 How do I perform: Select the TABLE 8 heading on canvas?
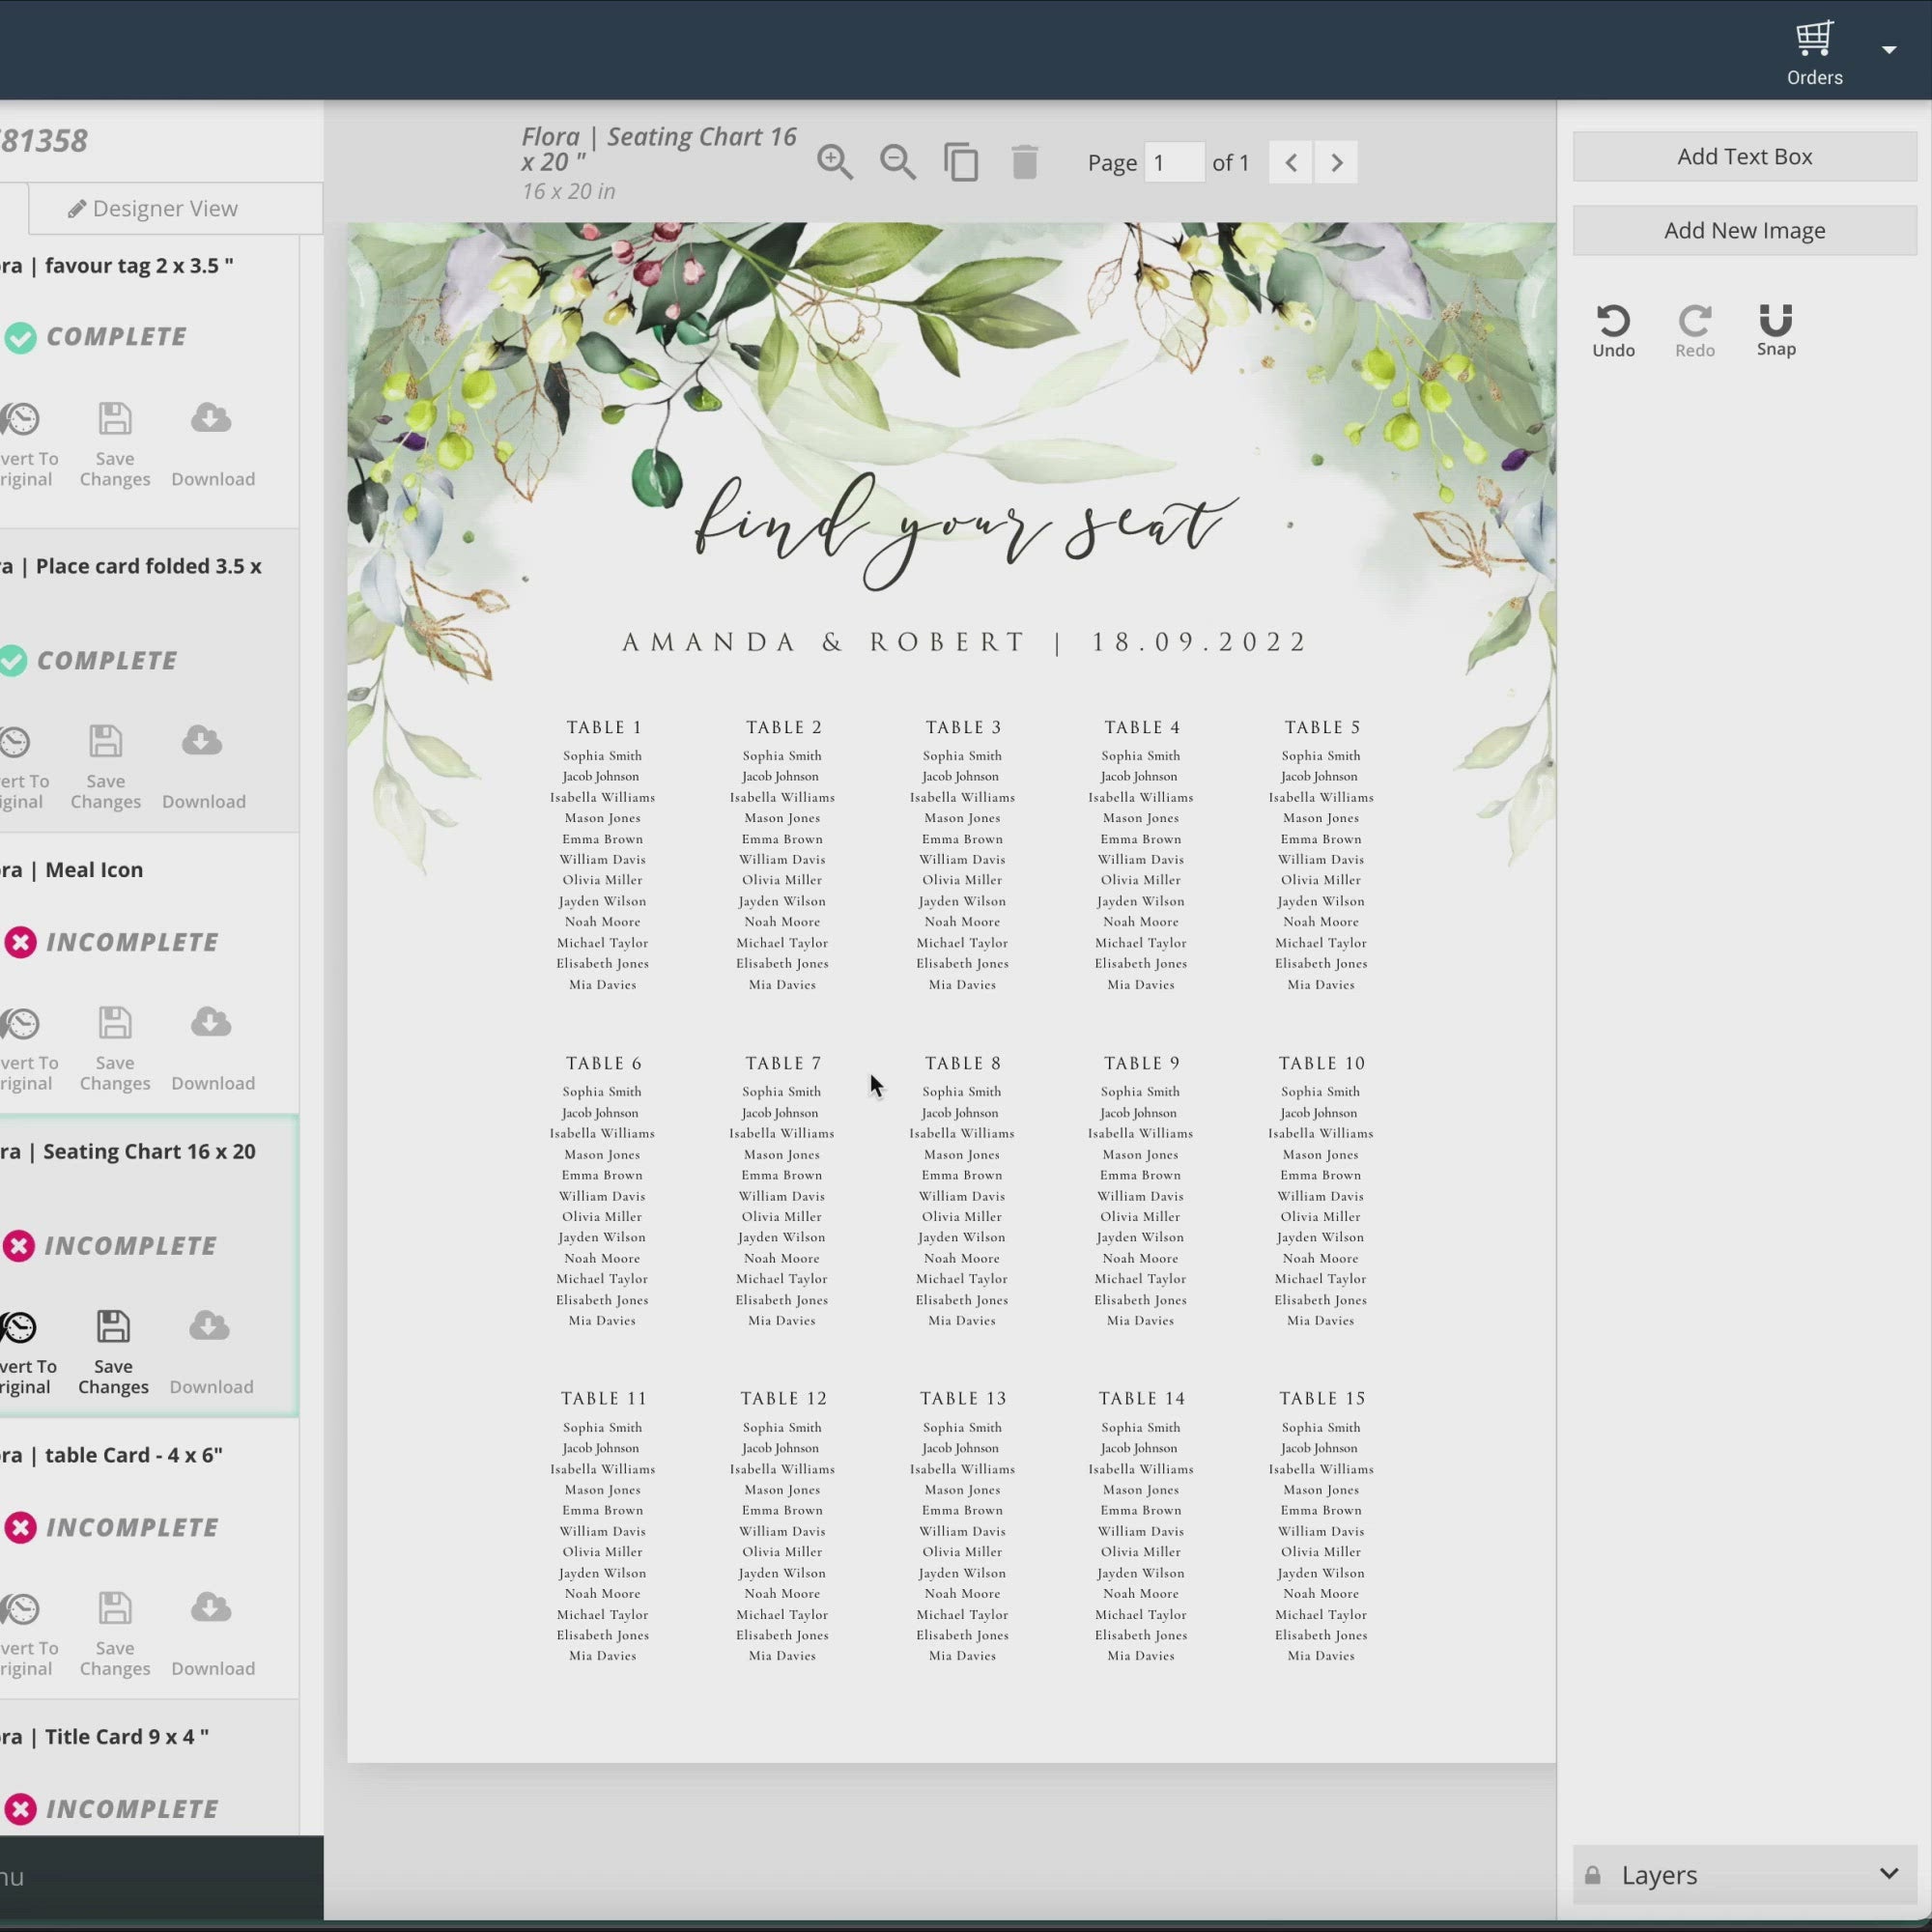[962, 1063]
